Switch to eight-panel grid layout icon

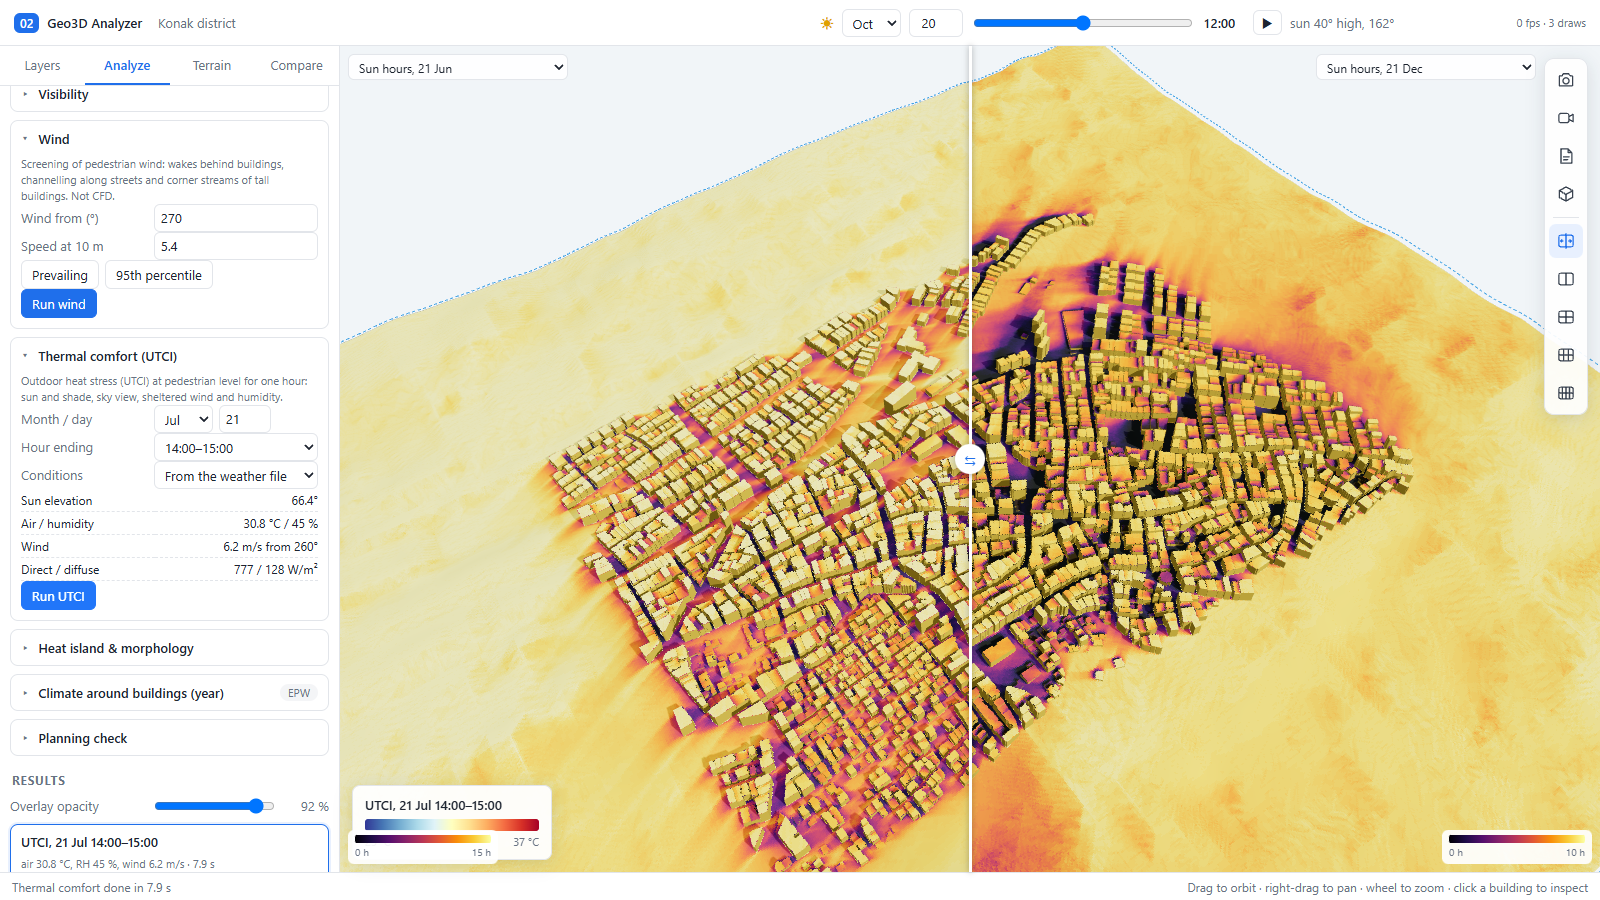click(1566, 393)
